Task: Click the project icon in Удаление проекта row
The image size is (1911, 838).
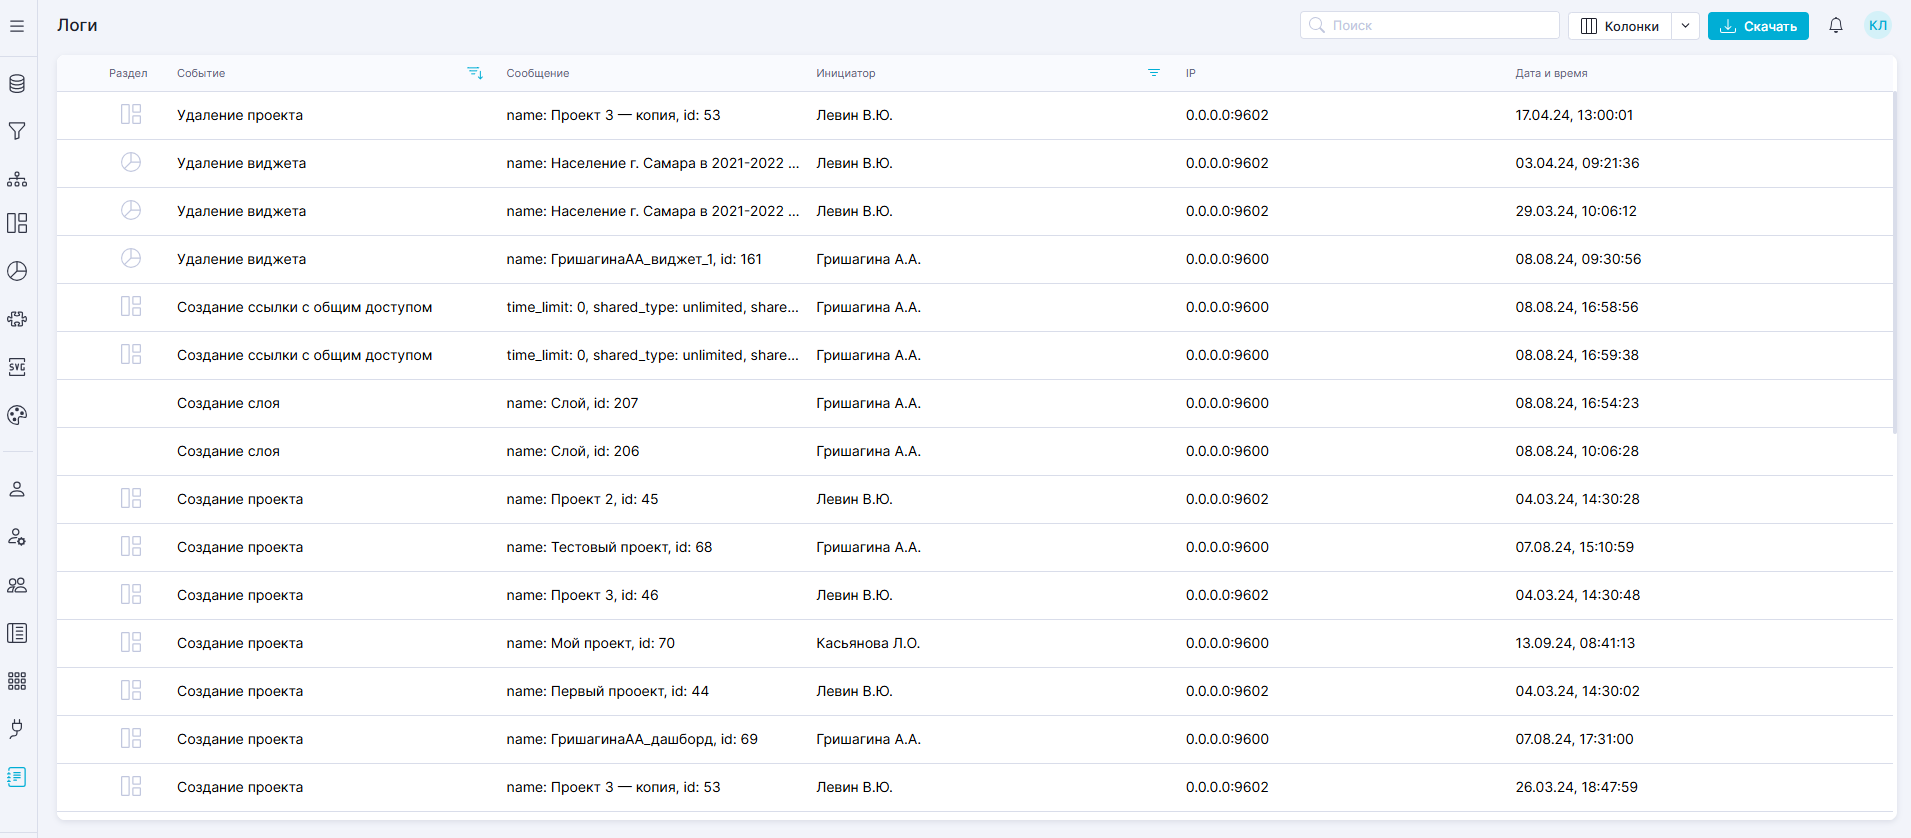Action: tap(131, 115)
